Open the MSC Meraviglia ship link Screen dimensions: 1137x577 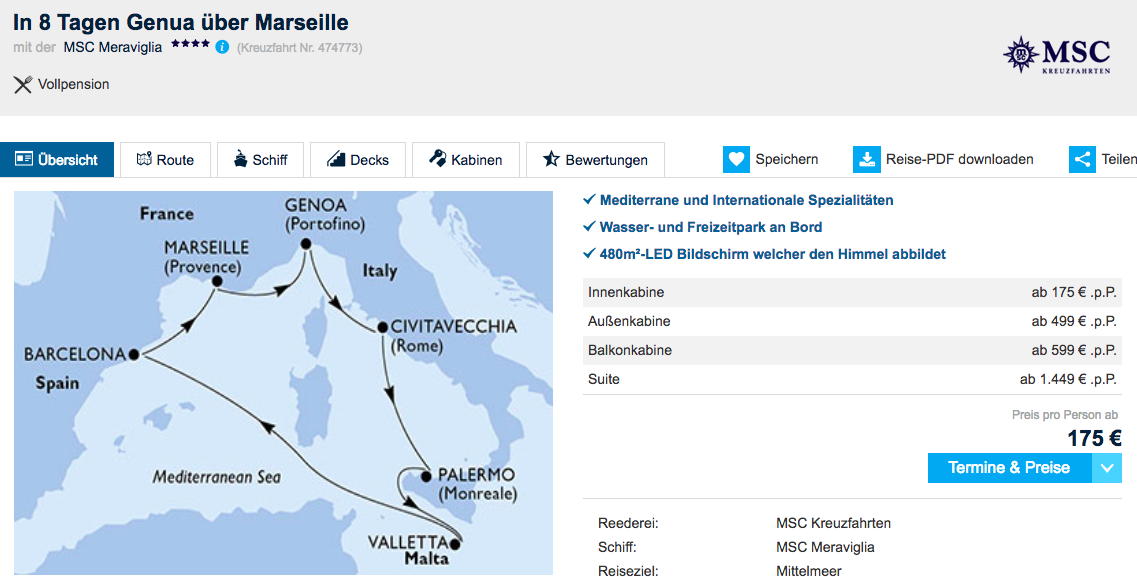(x=112, y=48)
